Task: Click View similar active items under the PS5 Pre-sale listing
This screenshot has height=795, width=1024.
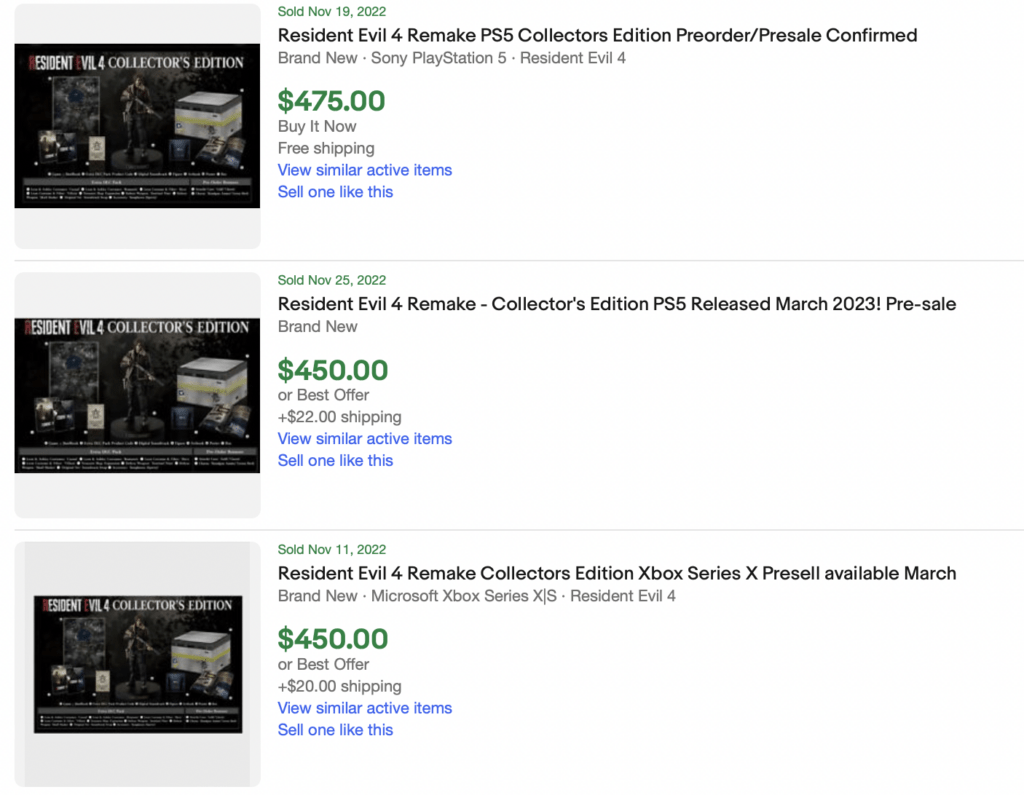Action: [x=364, y=438]
